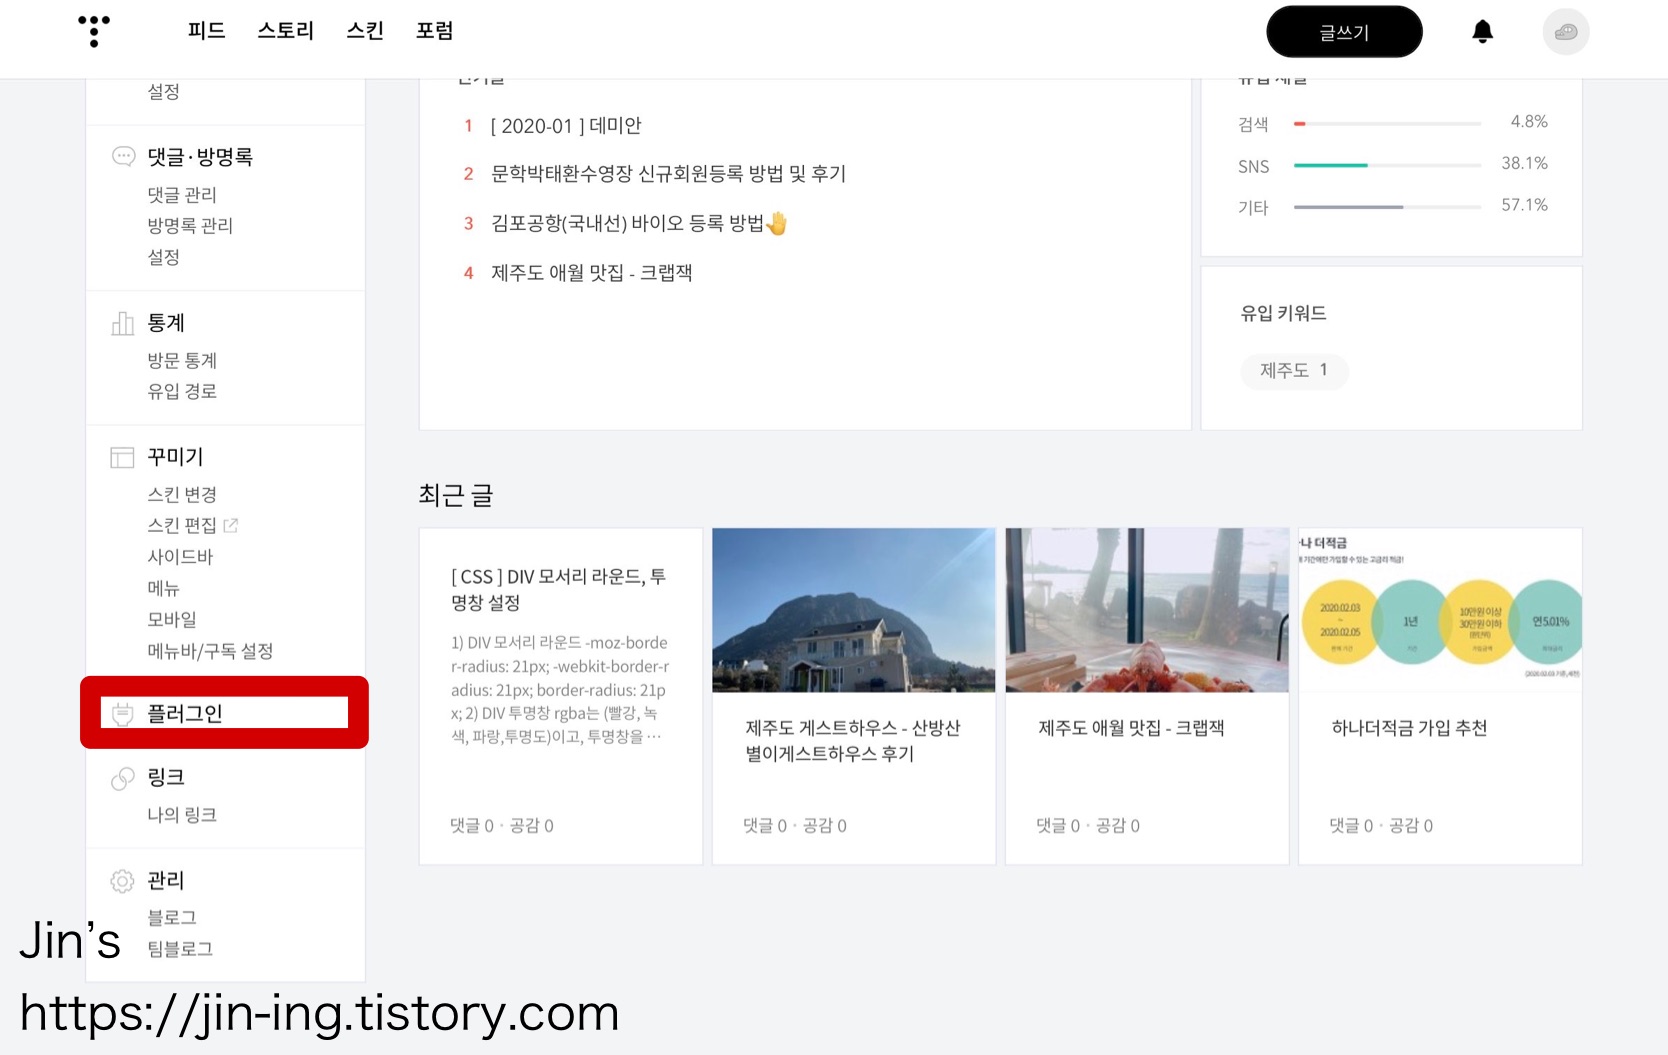Open 나의 링크
Screen dimensions: 1668x1055
182,815
